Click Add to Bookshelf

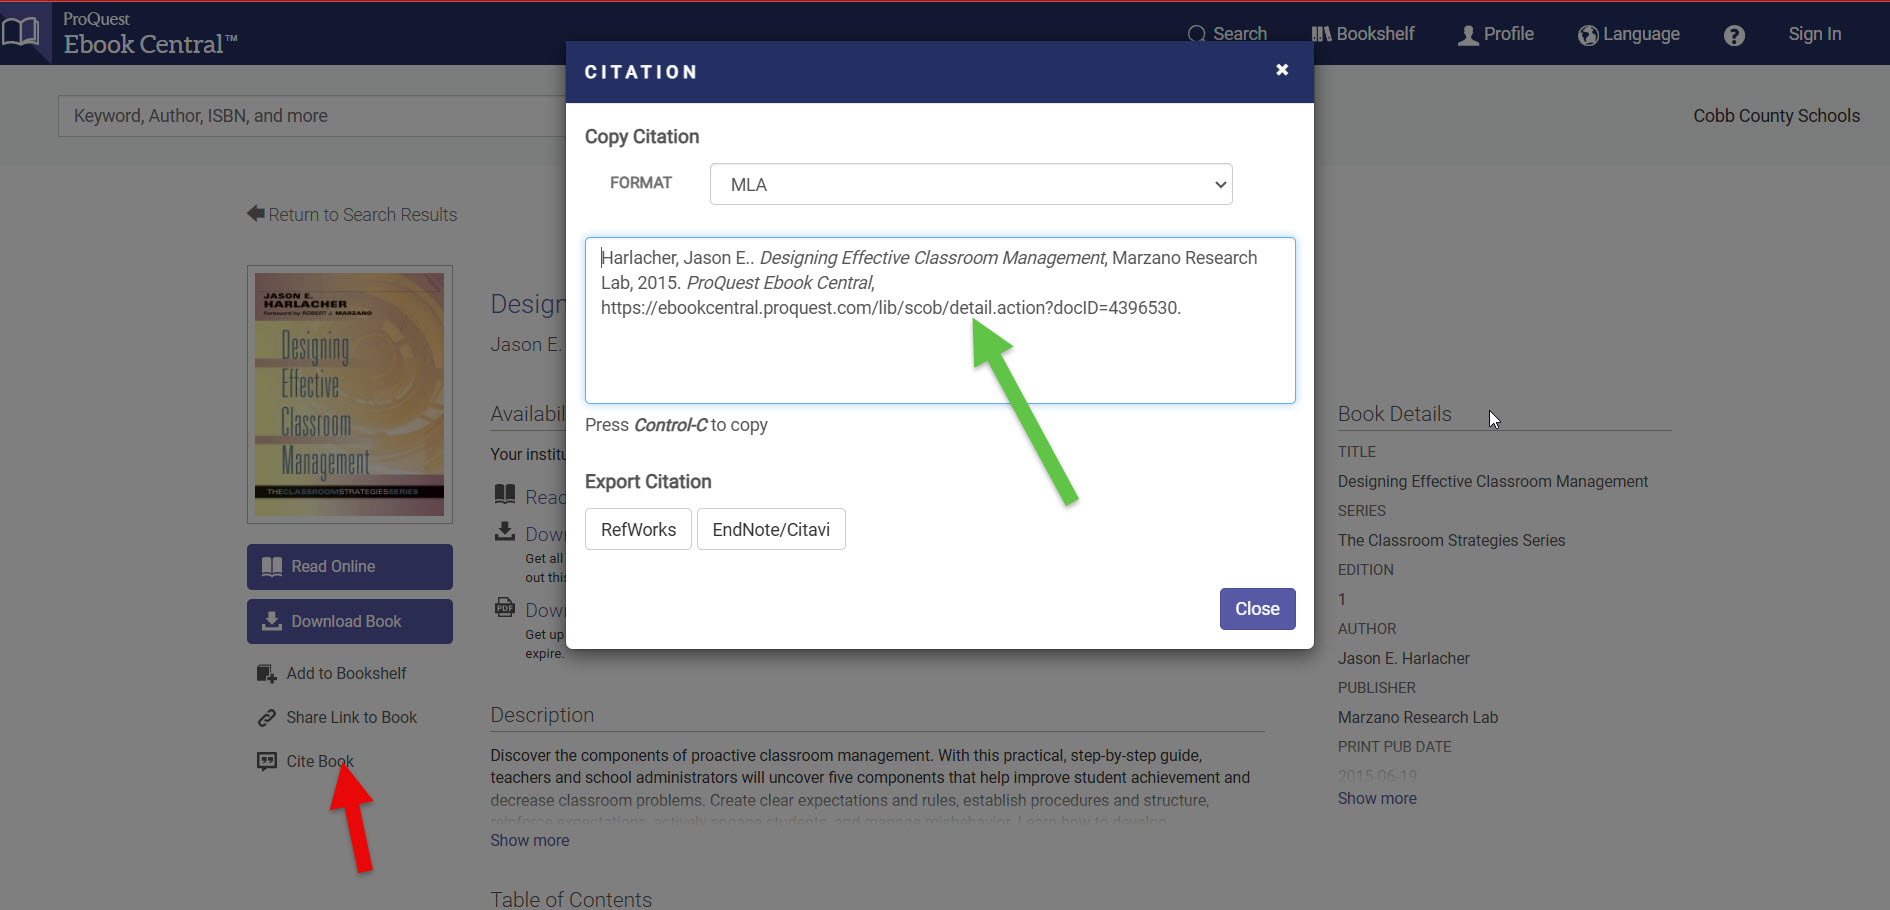pyautogui.click(x=346, y=673)
